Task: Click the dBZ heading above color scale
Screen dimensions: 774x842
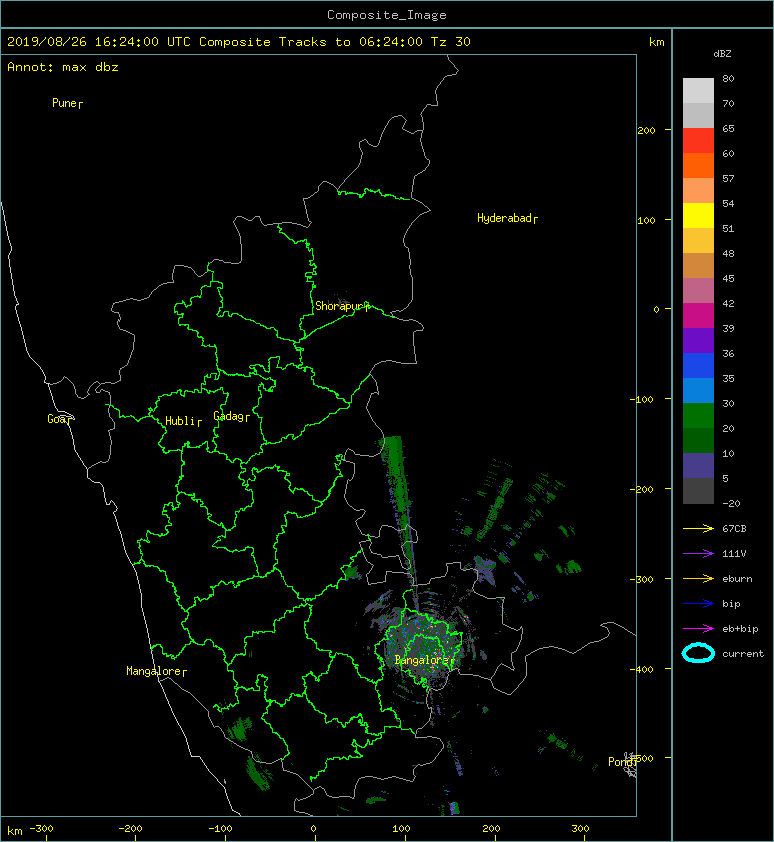Action: click(x=722, y=54)
